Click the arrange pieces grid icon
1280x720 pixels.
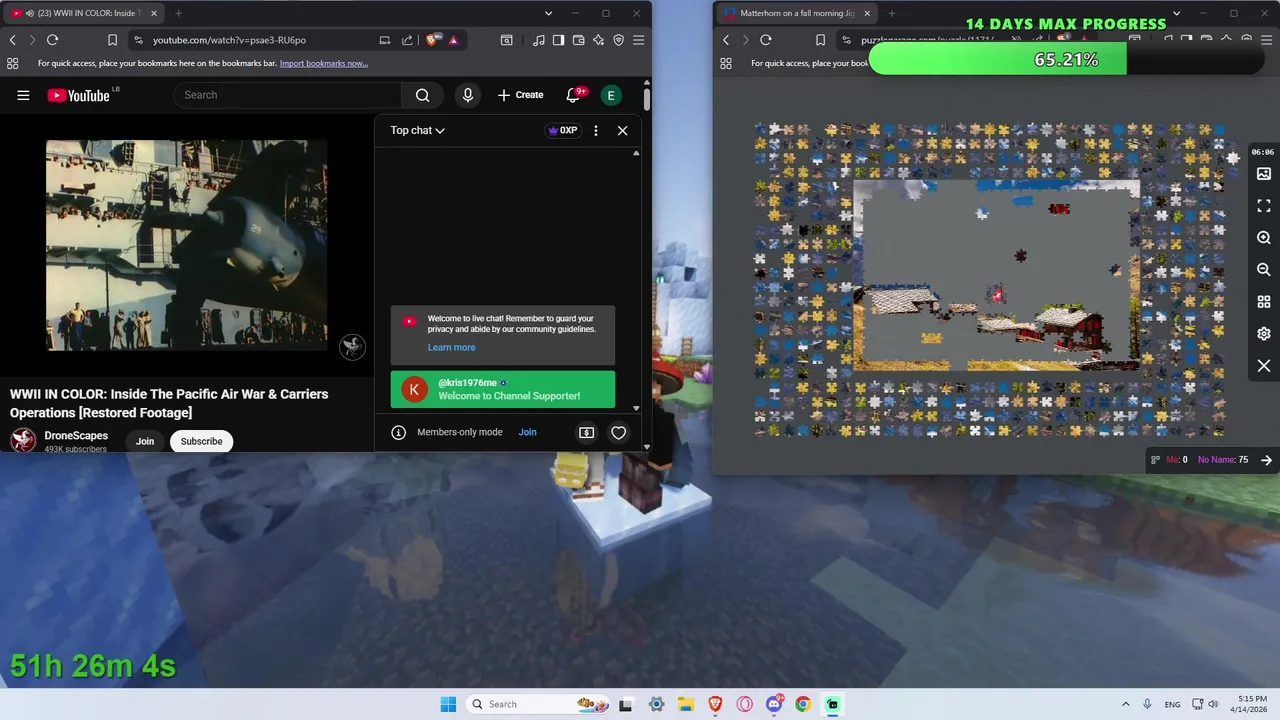tap(1264, 302)
